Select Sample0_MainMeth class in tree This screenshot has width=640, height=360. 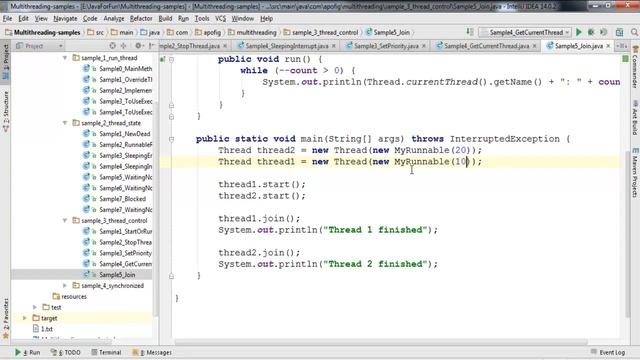click(x=125, y=69)
